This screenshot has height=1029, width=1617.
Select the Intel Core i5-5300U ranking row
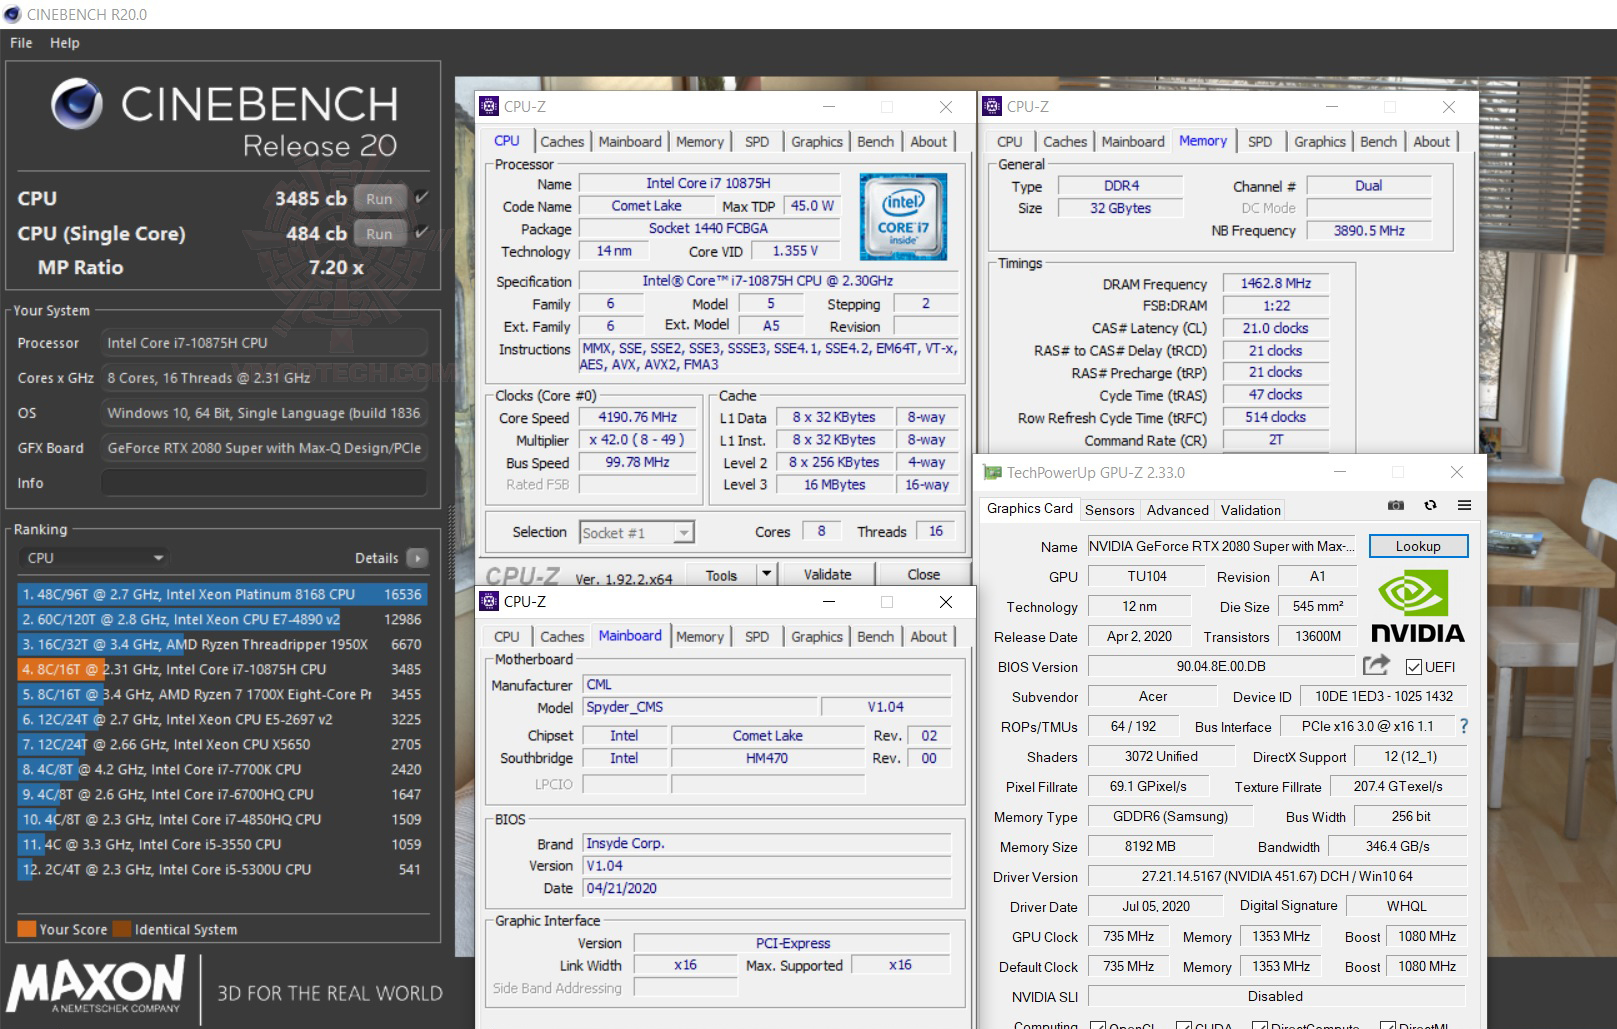[222, 869]
